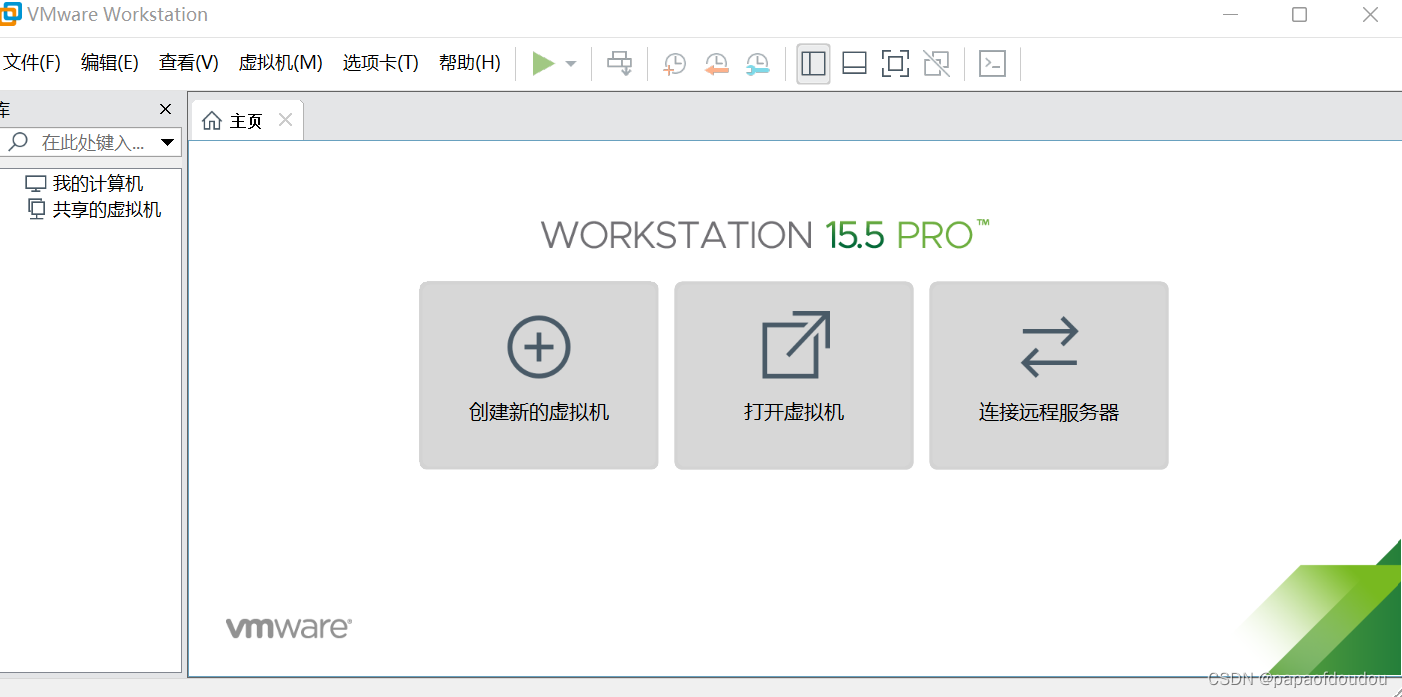This screenshot has height=697, width=1402.
Task: Switch to the 主页 tab
Action: [x=246, y=121]
